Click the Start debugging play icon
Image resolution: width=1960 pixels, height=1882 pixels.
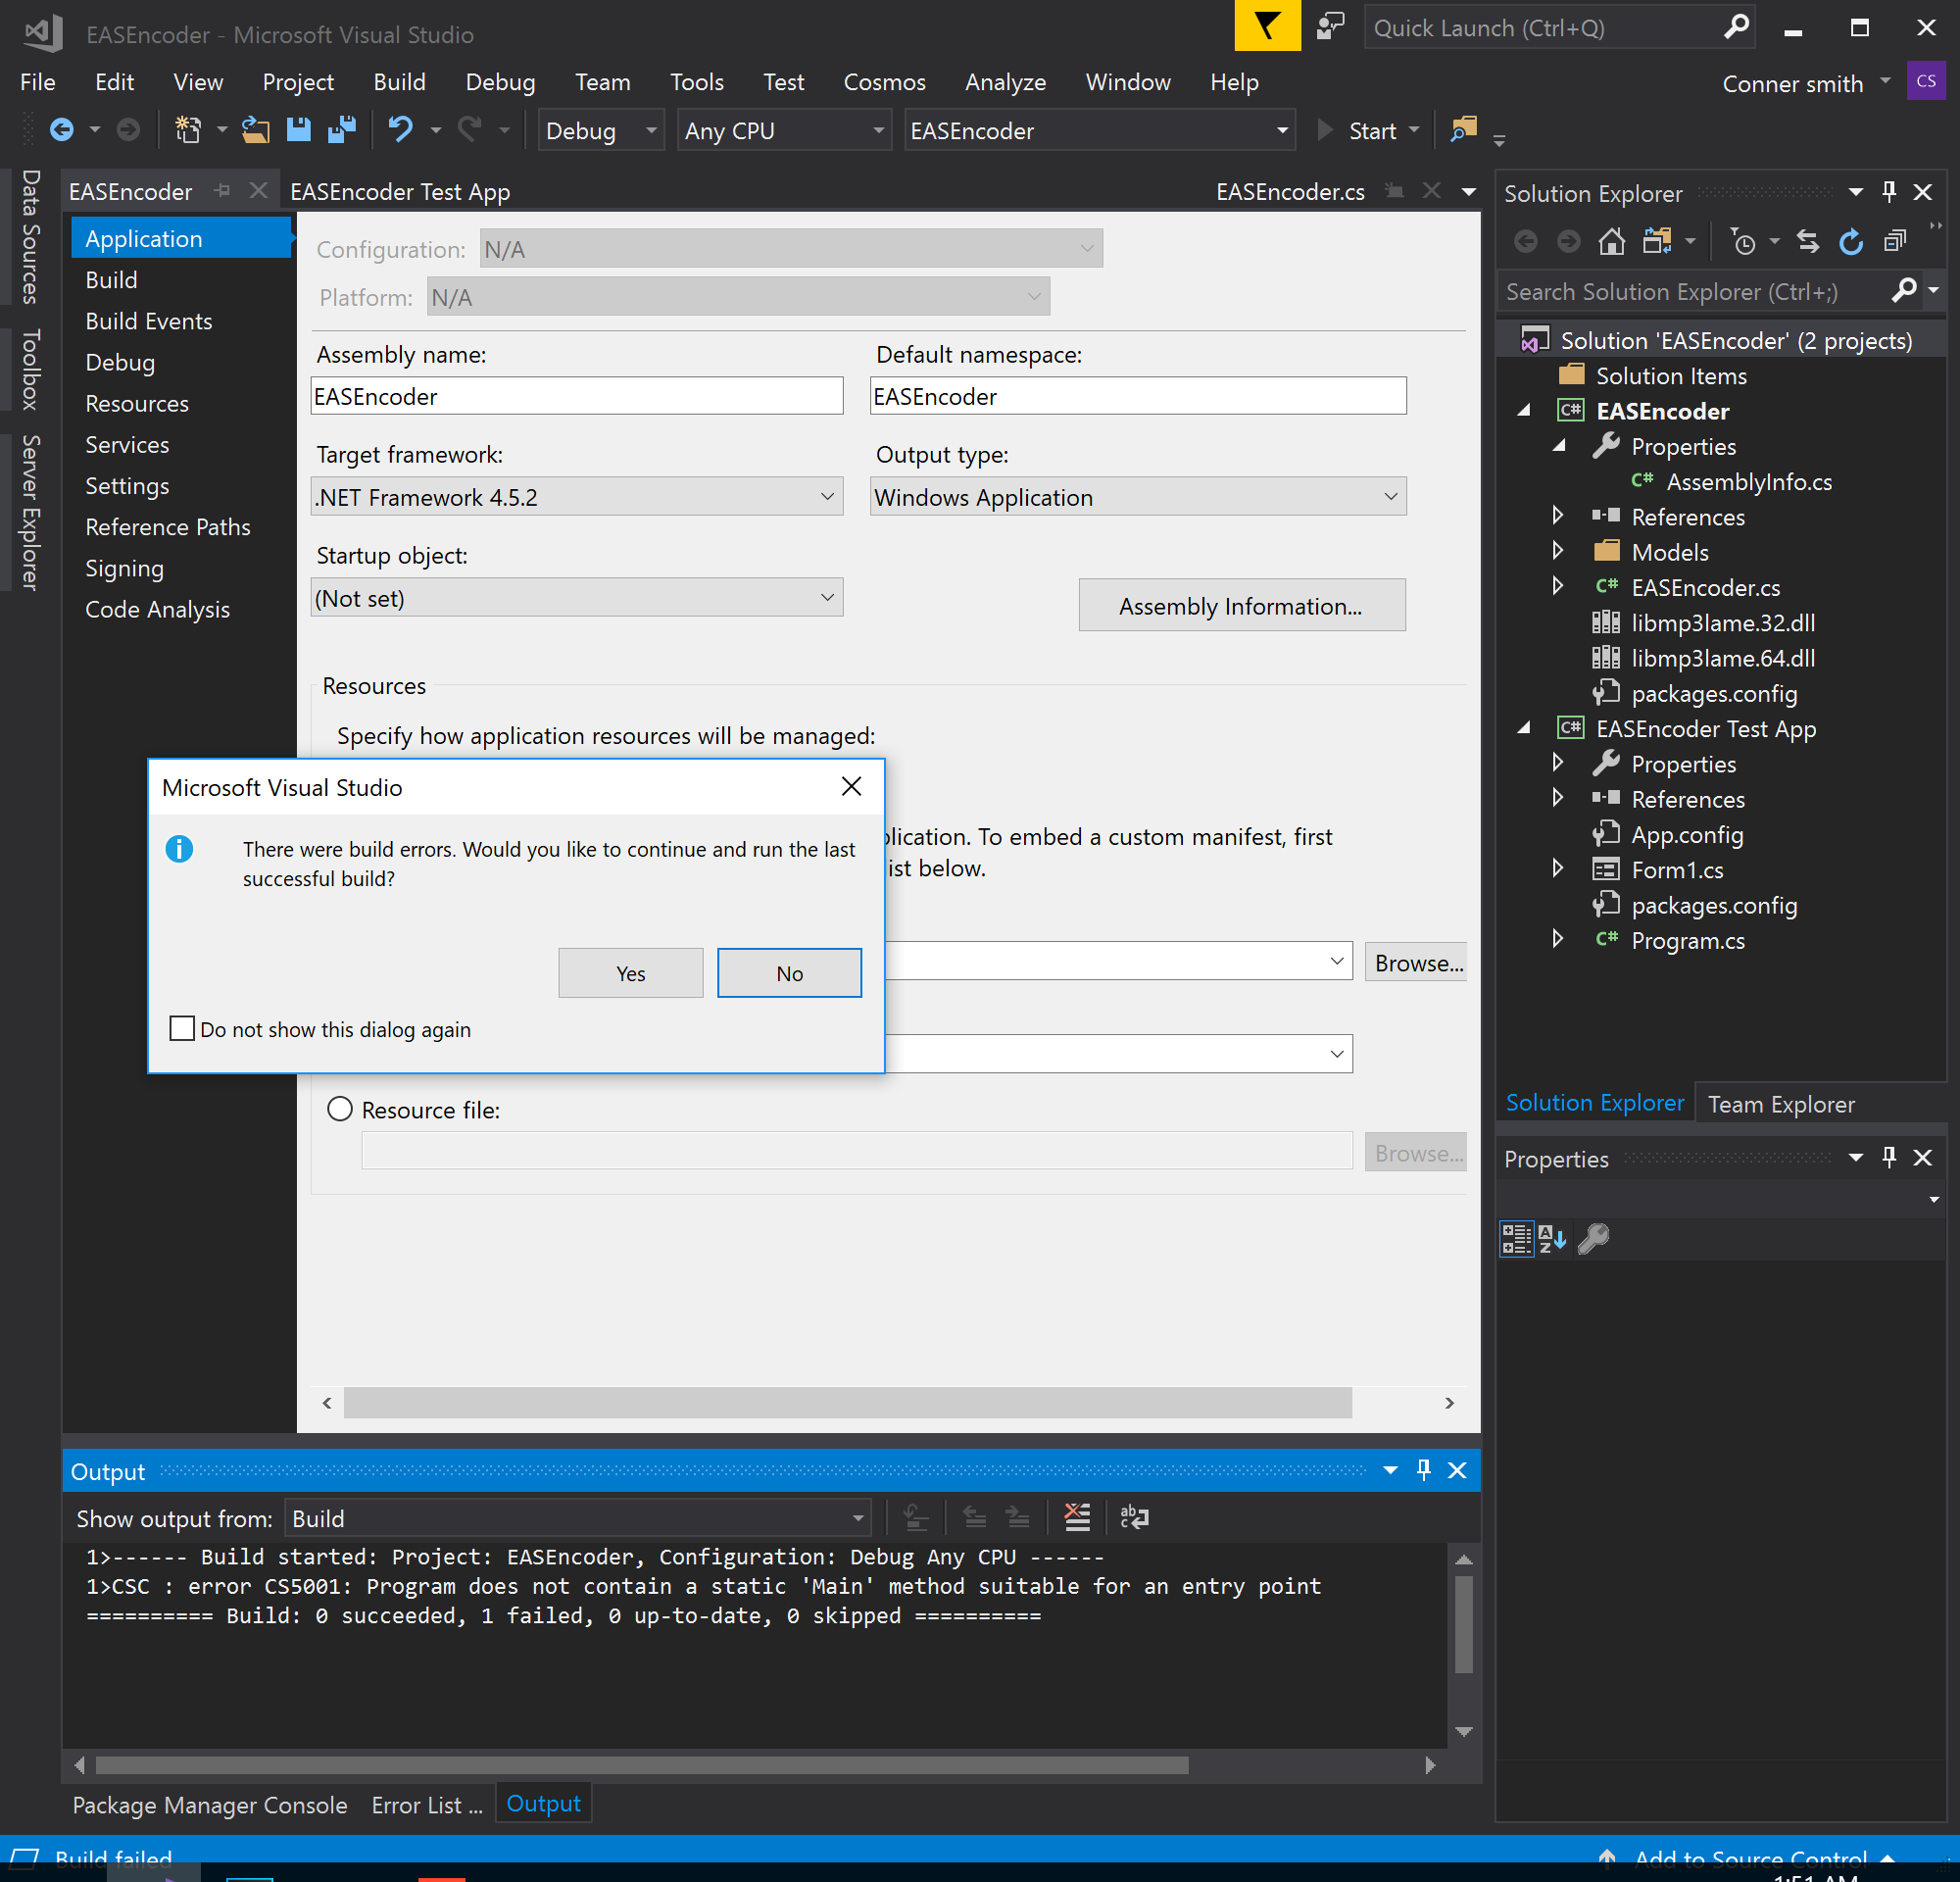(1325, 130)
